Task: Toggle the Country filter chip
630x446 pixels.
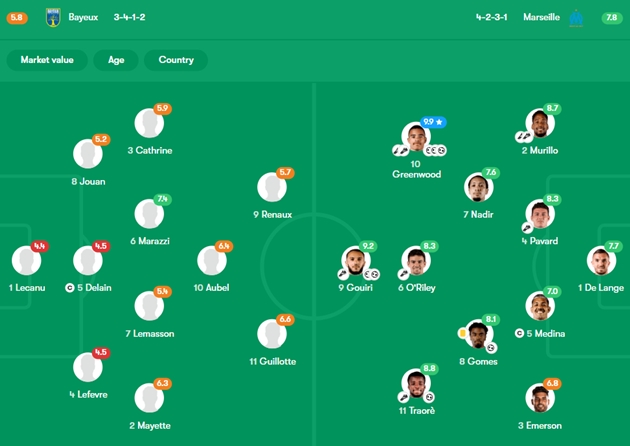Action: point(176,60)
